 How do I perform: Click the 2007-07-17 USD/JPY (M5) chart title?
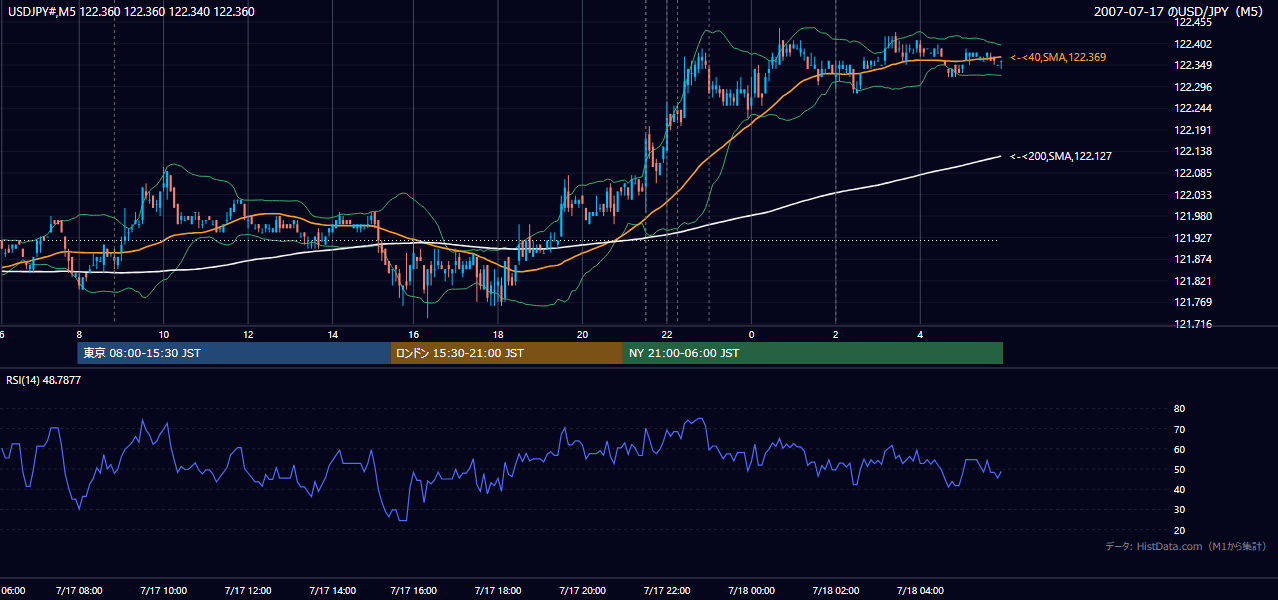(1180, 12)
